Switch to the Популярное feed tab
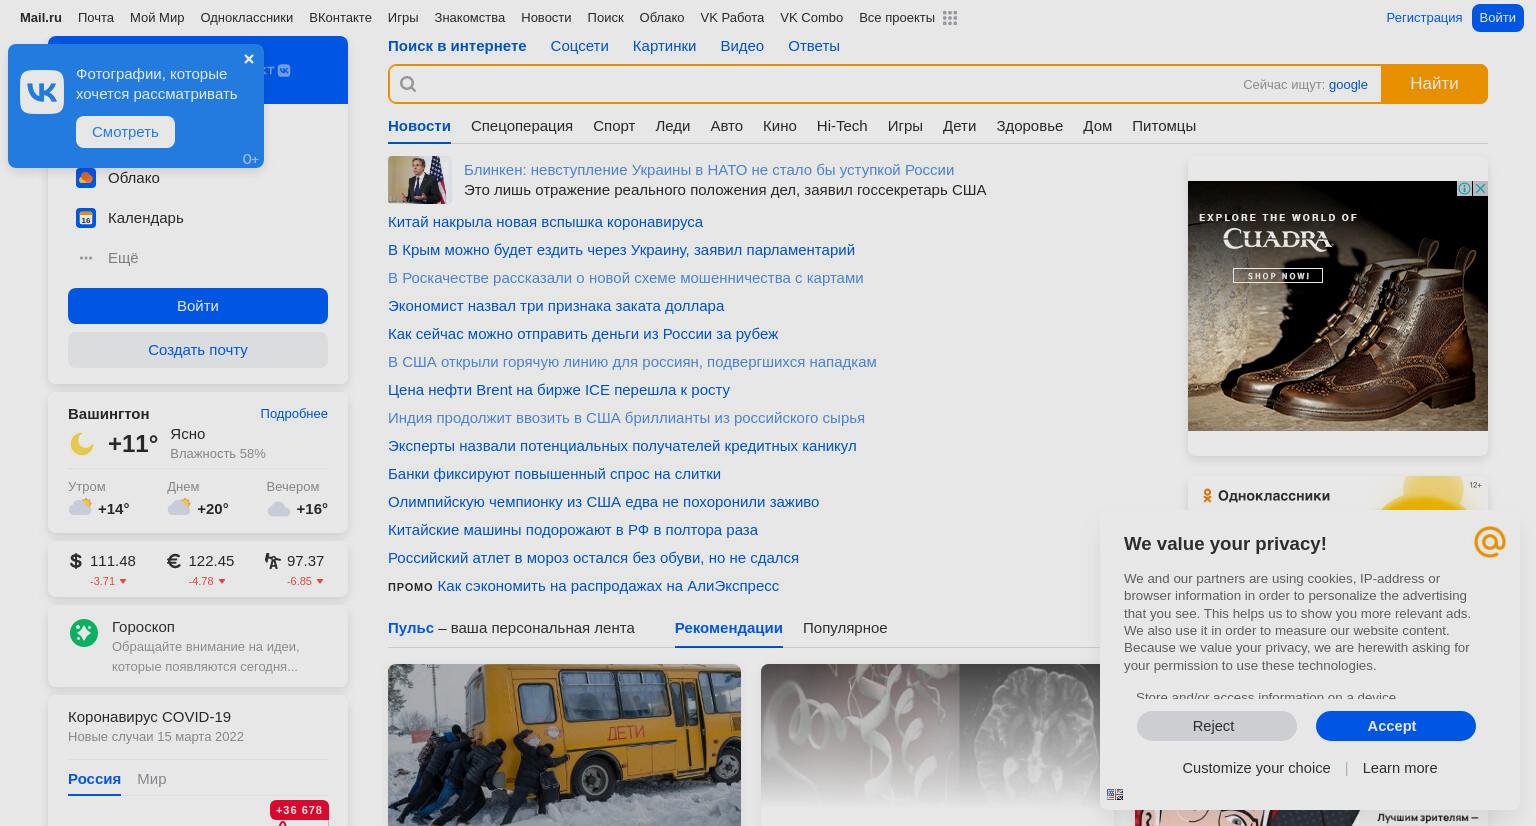This screenshot has height=826, width=1536. pyautogui.click(x=845, y=628)
